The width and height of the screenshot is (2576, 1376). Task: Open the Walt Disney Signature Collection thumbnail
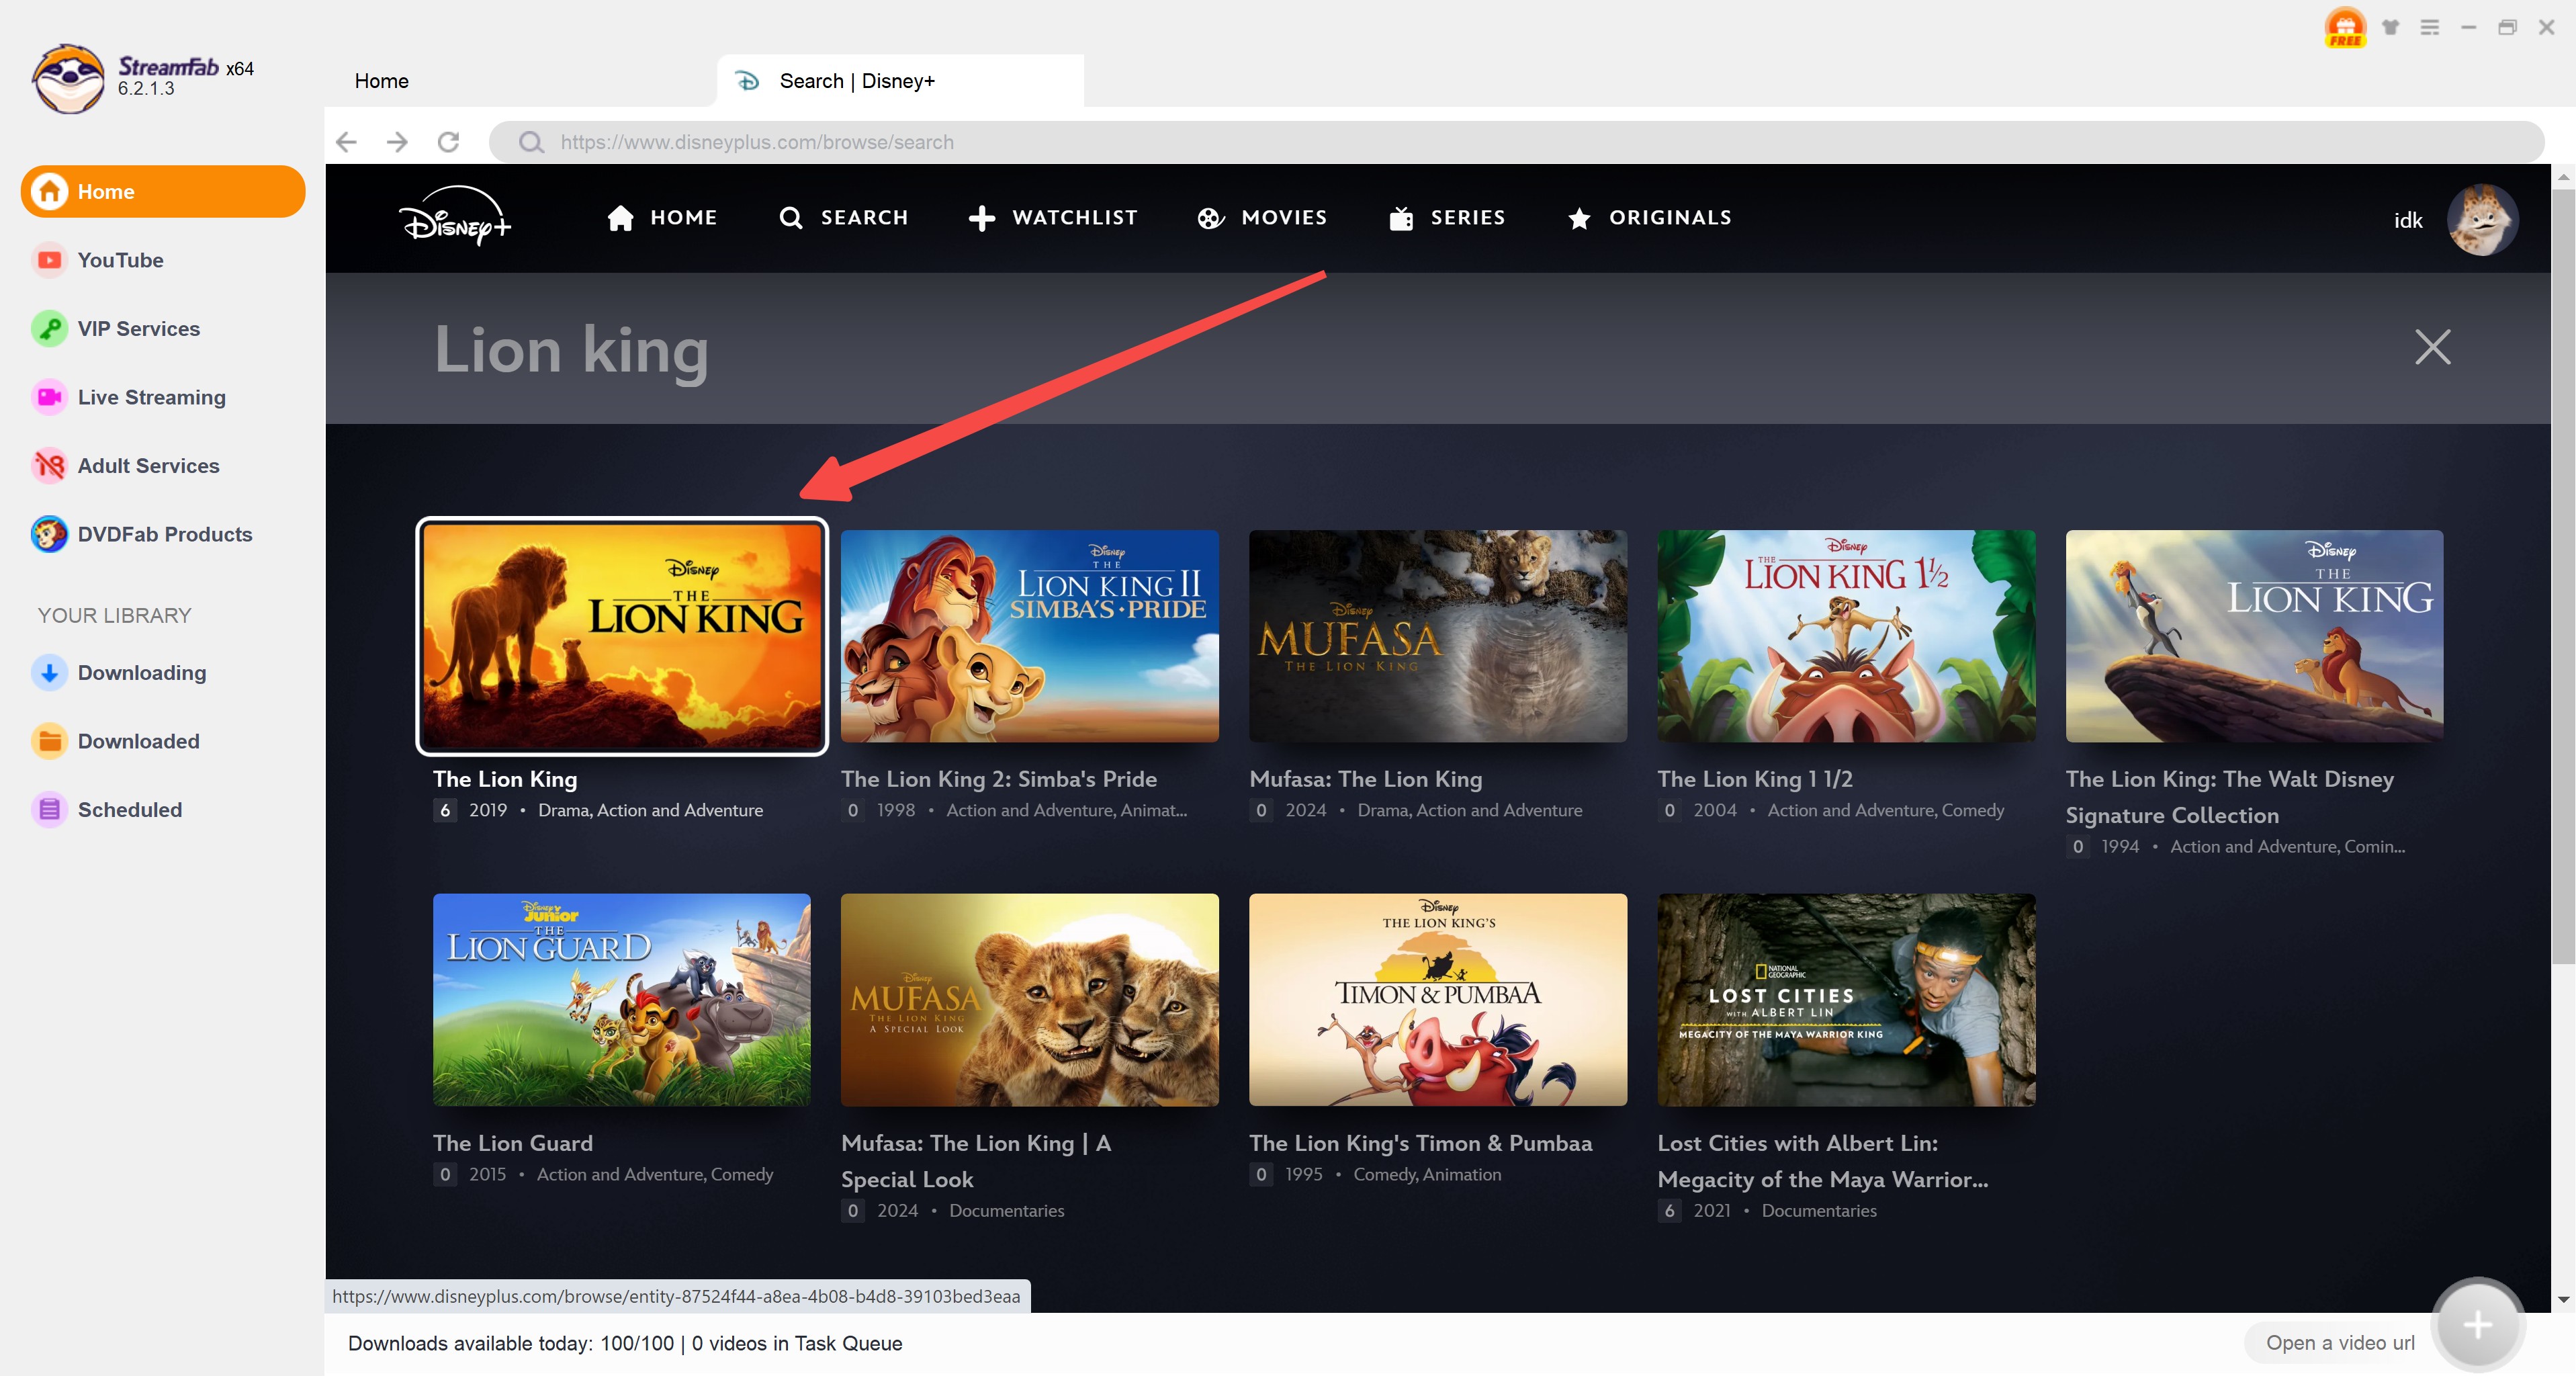coord(2254,636)
